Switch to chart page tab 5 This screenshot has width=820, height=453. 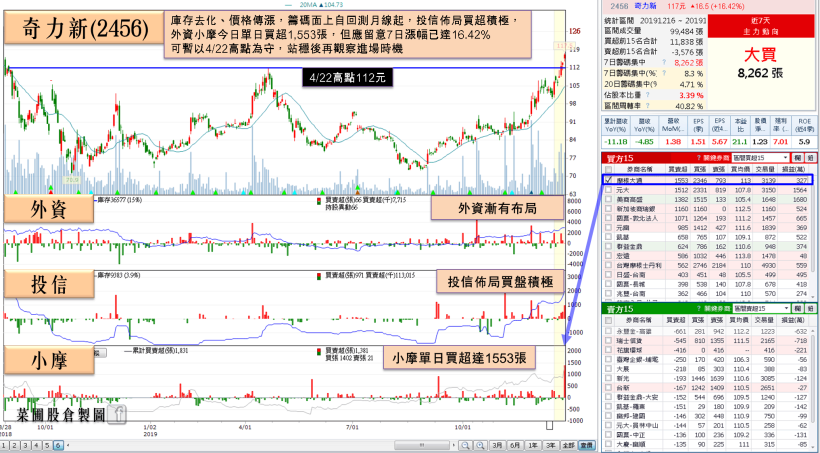(x=47, y=445)
